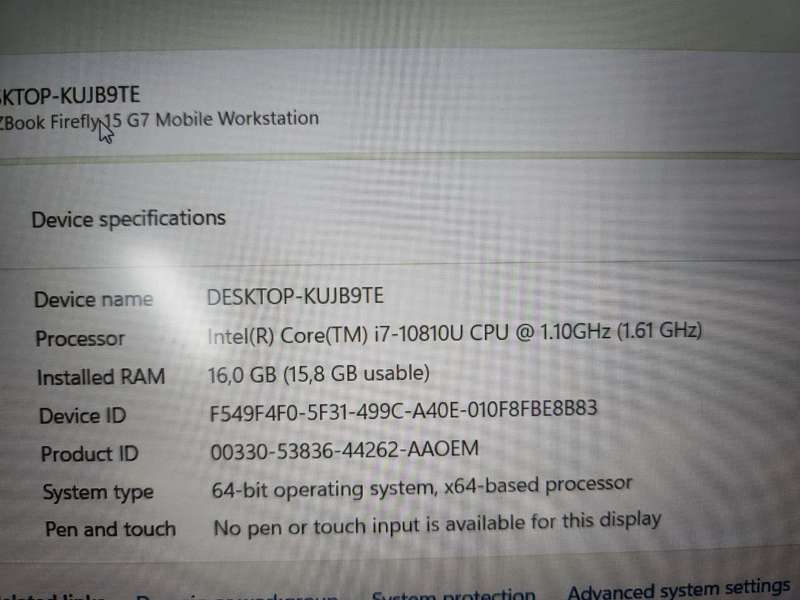Click the Installed RAM label
Viewport: 800px width, 600px height.
coord(101,377)
